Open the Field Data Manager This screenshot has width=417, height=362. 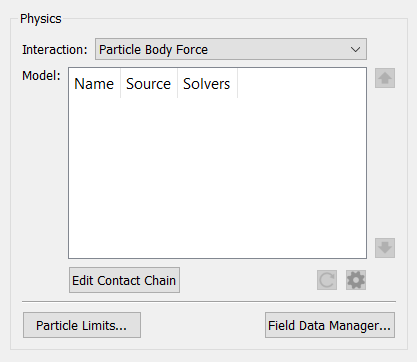[x=330, y=325]
